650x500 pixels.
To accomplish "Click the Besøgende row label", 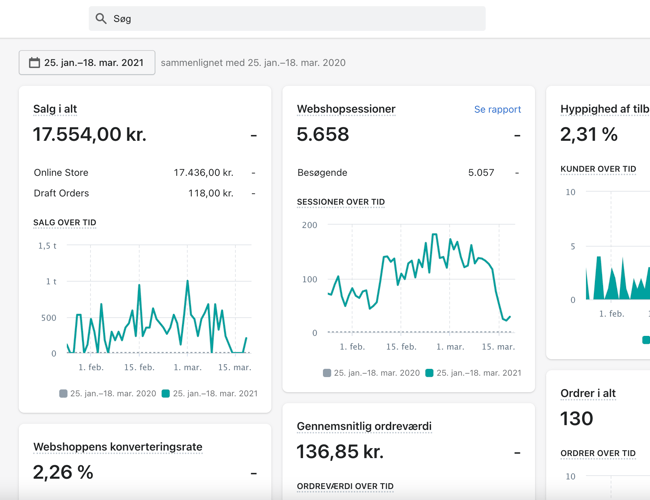I will click(322, 172).
